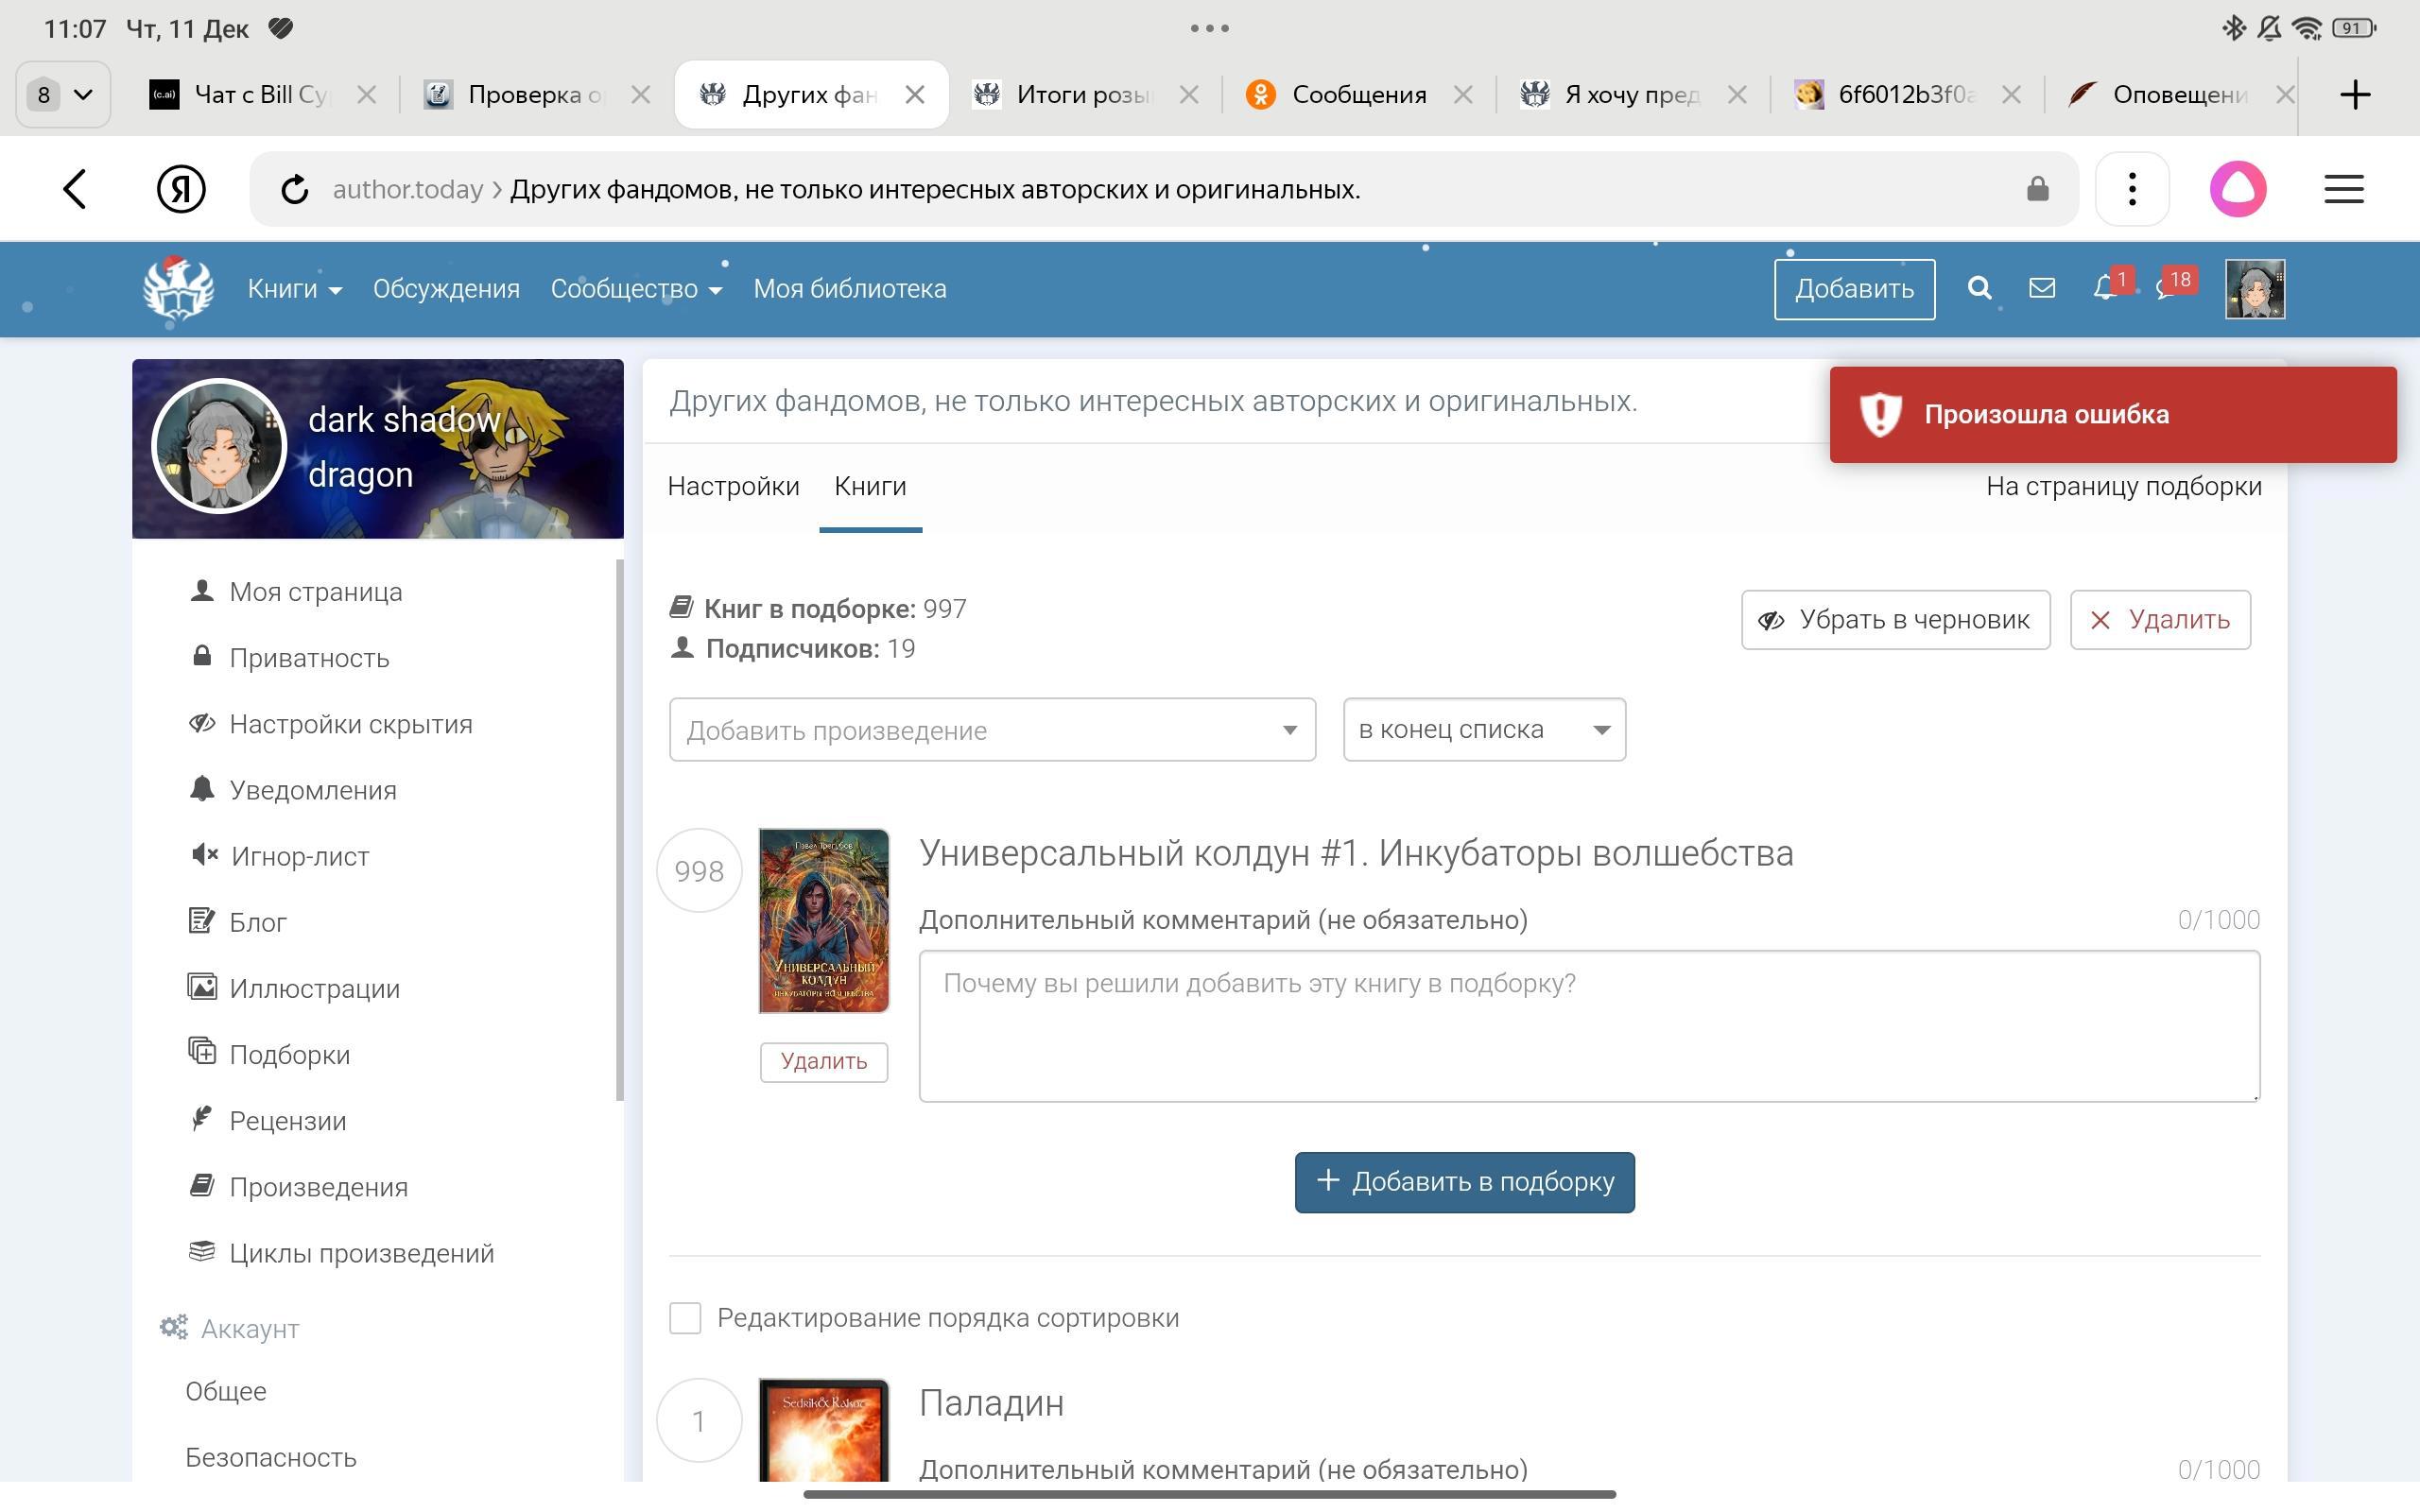The image size is (2420, 1512).
Task: Open the comments icon with 18 badge
Action: coord(2166,289)
